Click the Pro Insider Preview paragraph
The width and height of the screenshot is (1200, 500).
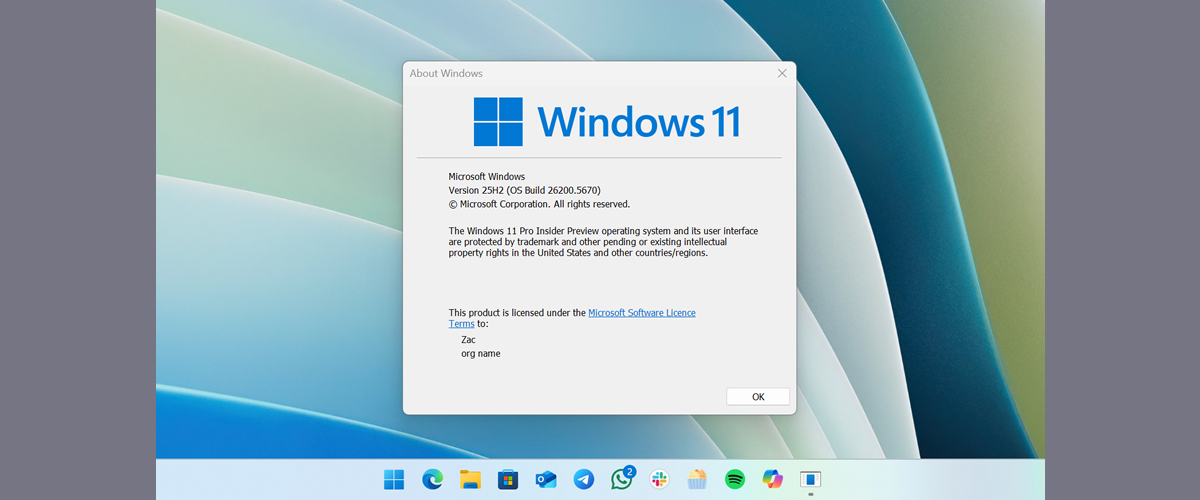pyautogui.click(x=603, y=242)
